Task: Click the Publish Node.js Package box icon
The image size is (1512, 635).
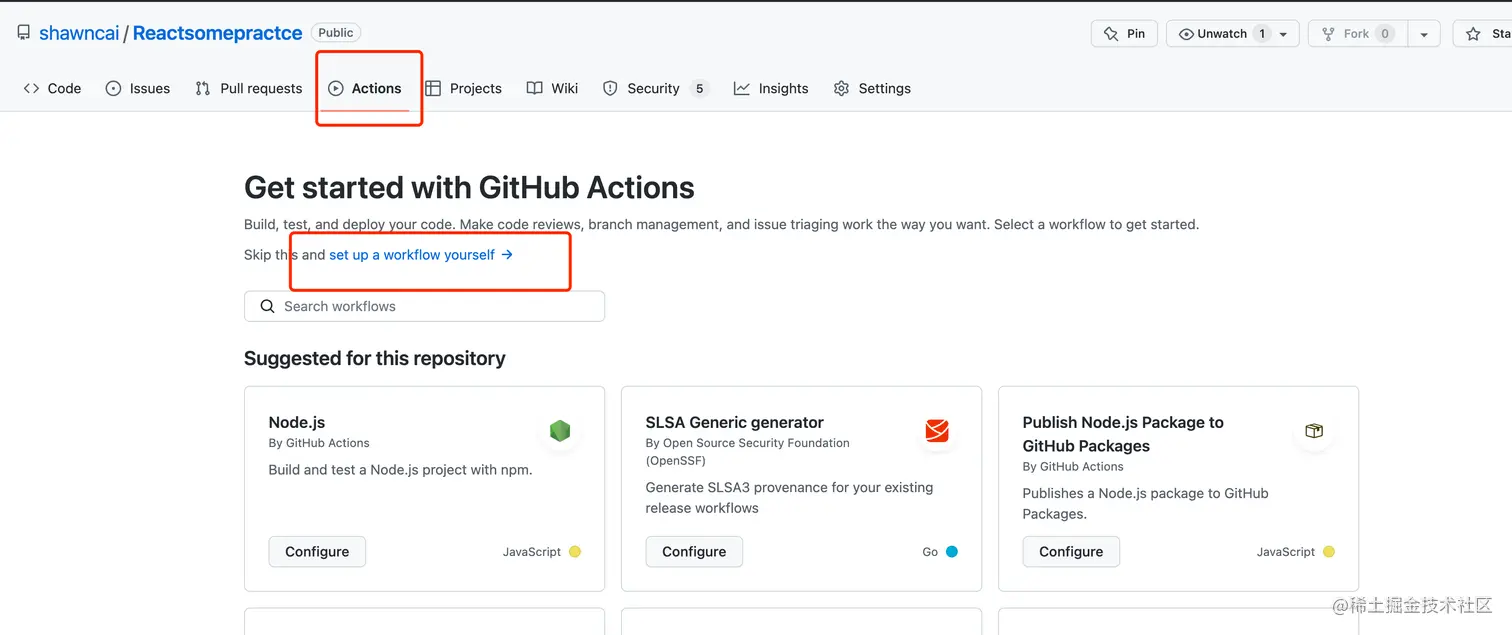Action: point(1314,431)
